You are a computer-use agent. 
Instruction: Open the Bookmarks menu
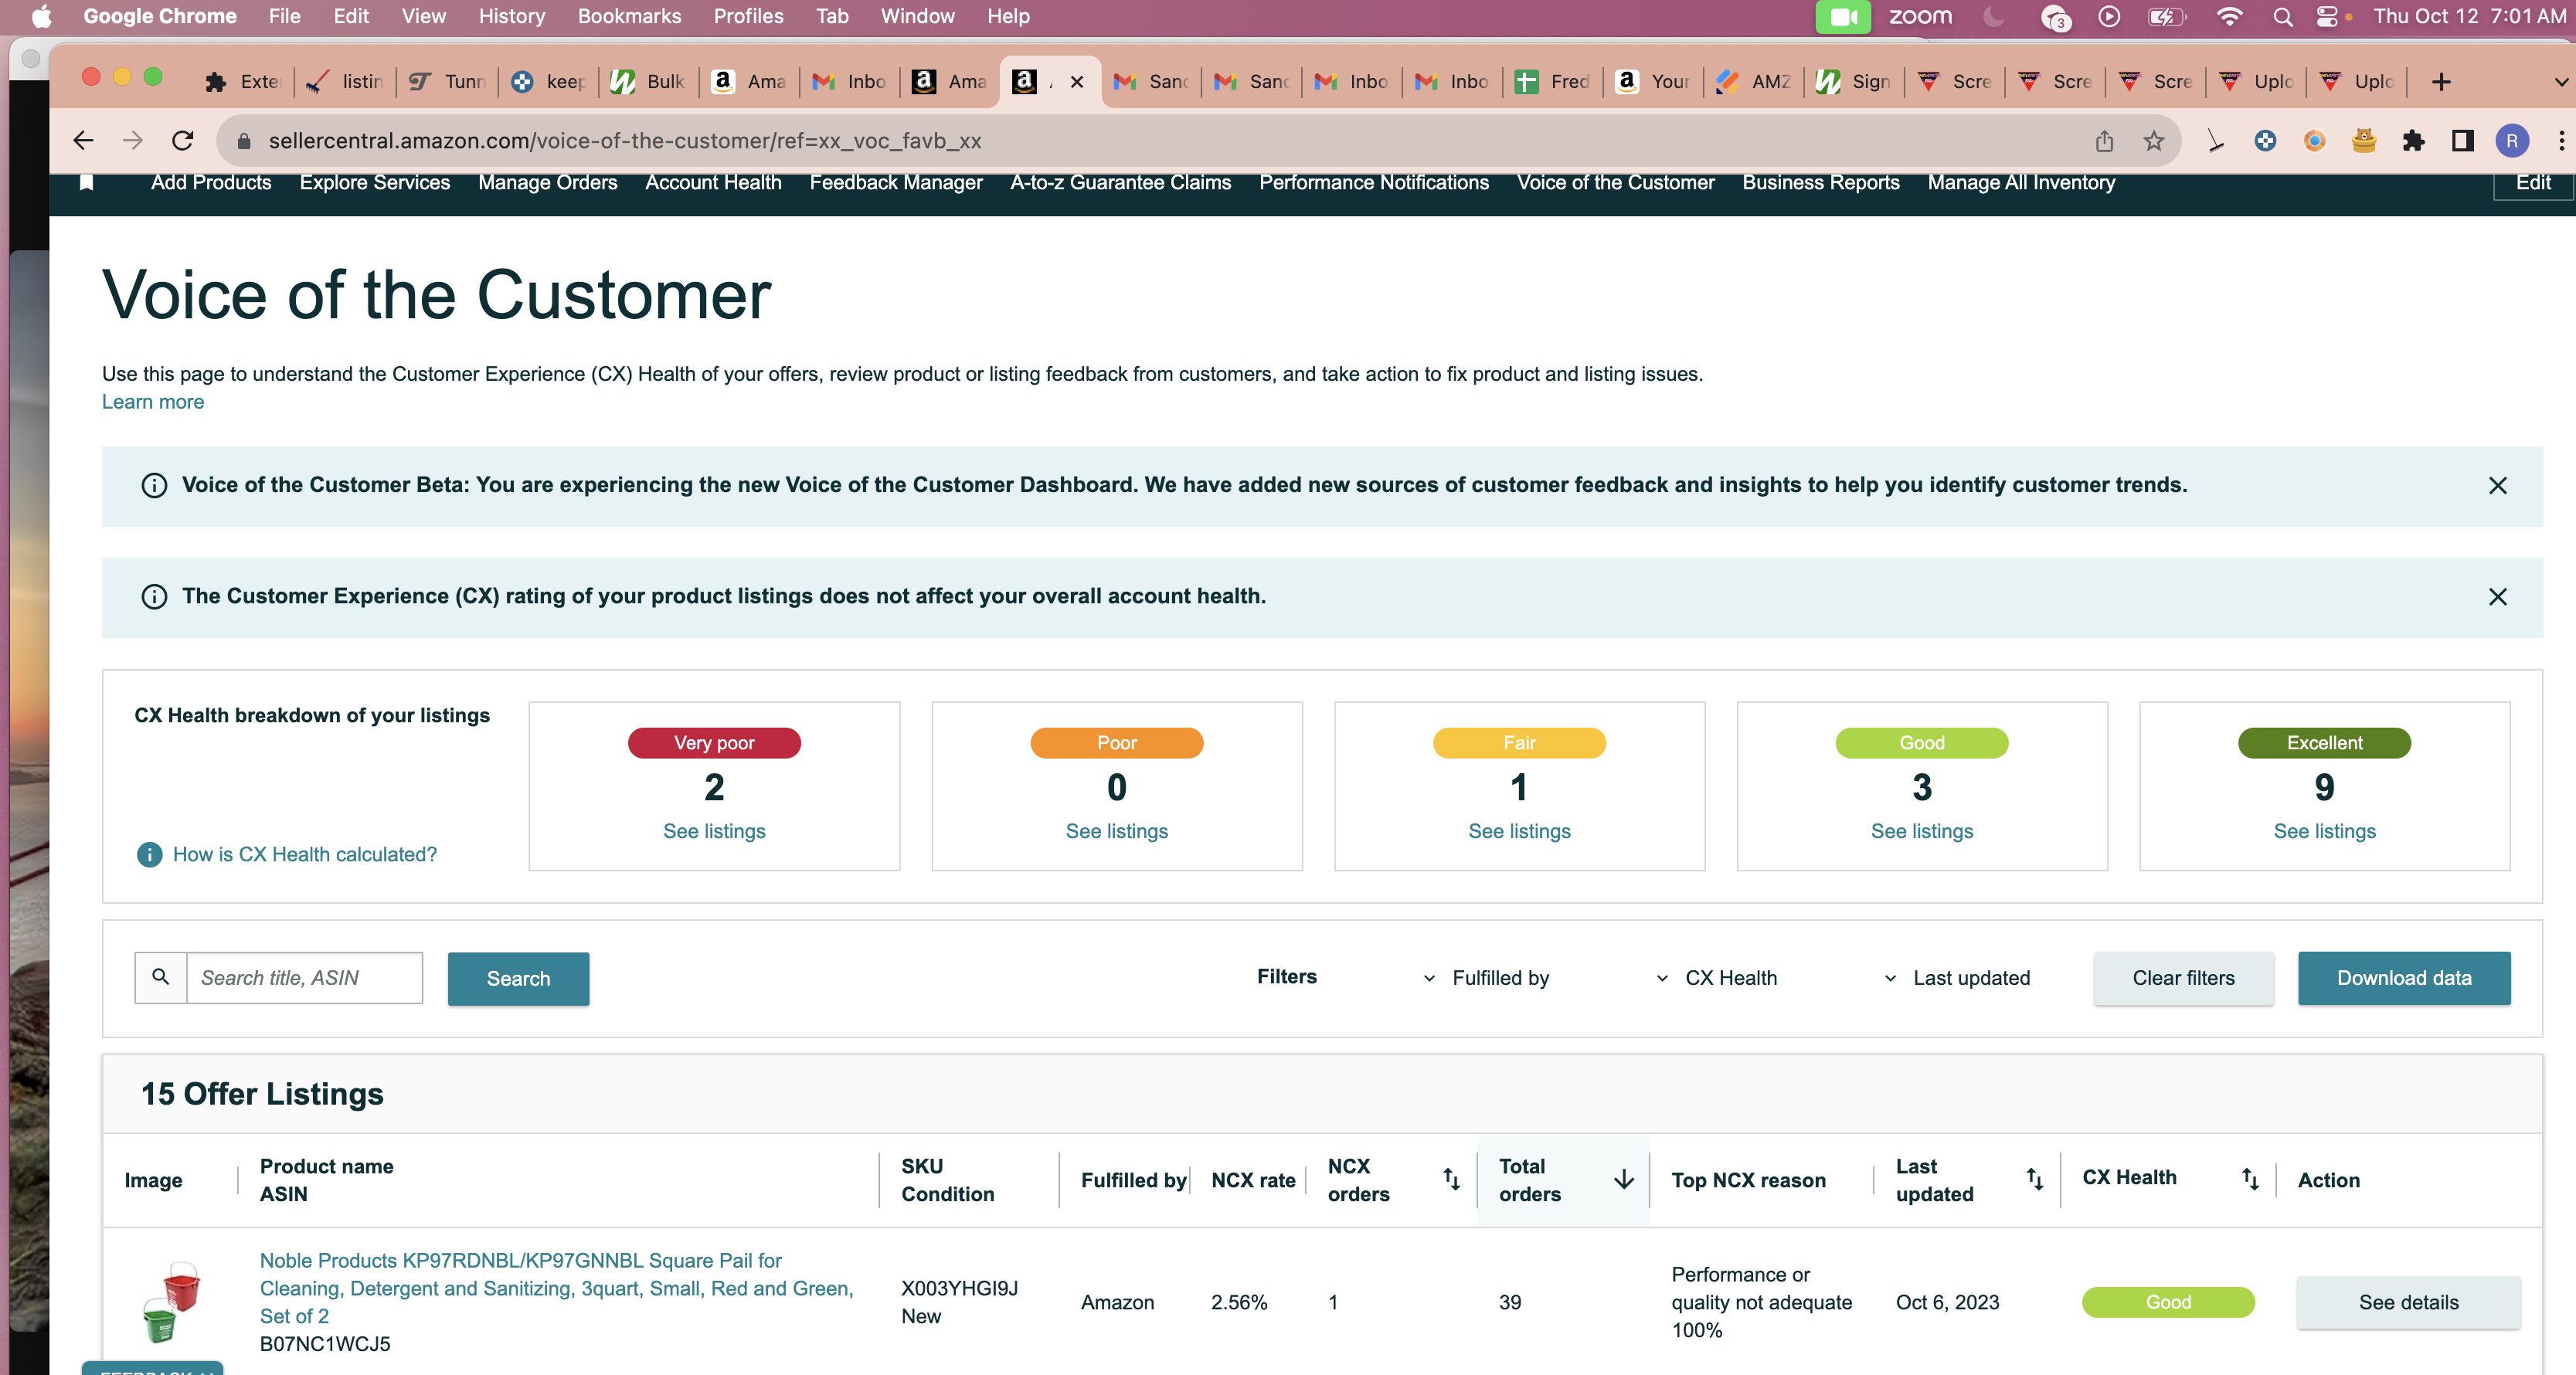[629, 17]
